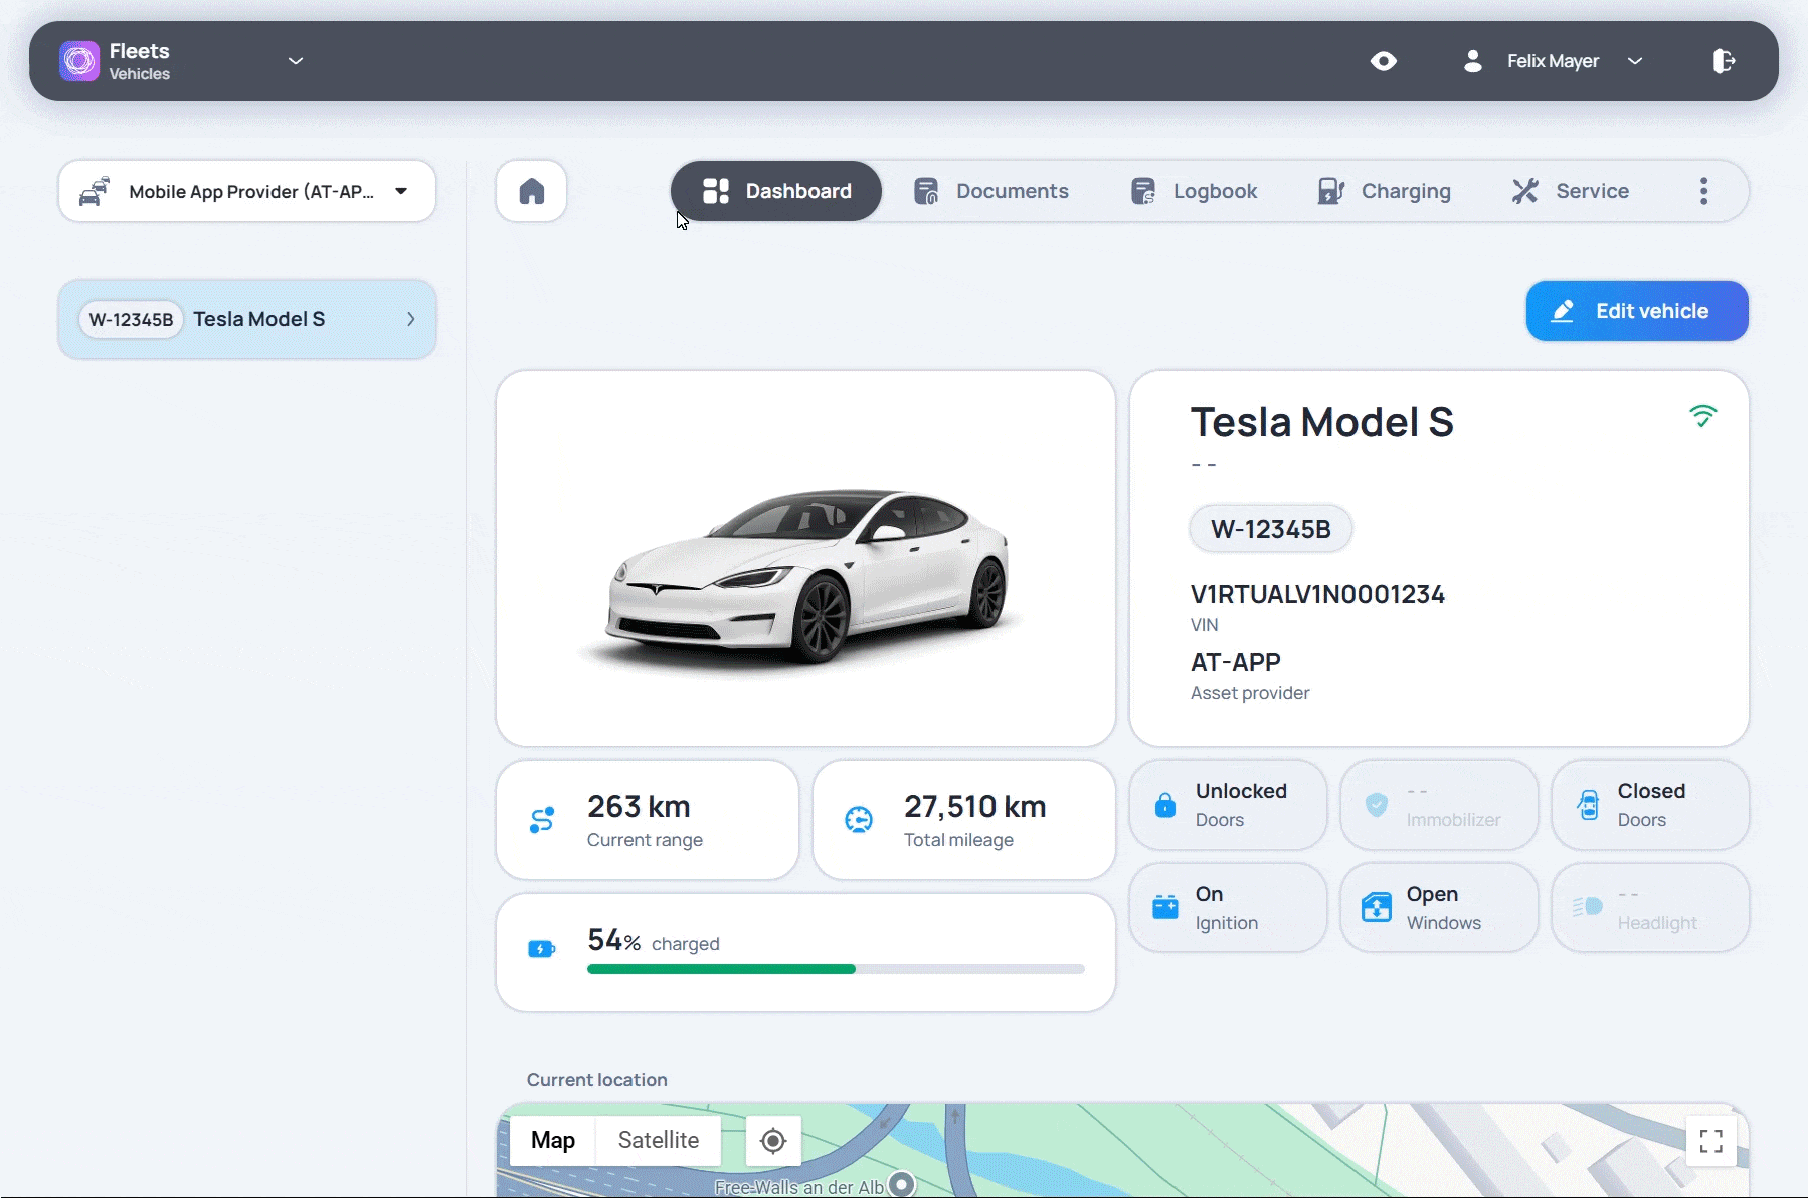Toggle the Ignition On status card

(x=1228, y=907)
